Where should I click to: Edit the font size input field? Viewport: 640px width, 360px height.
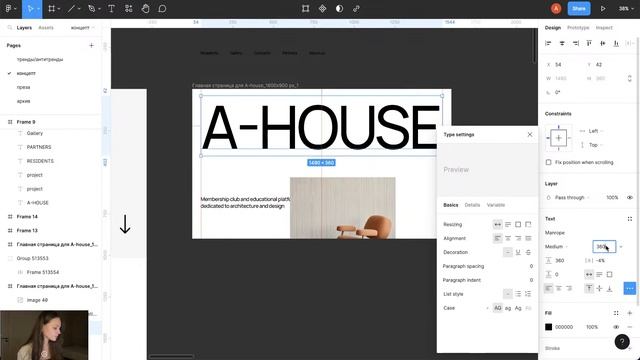[604, 247]
